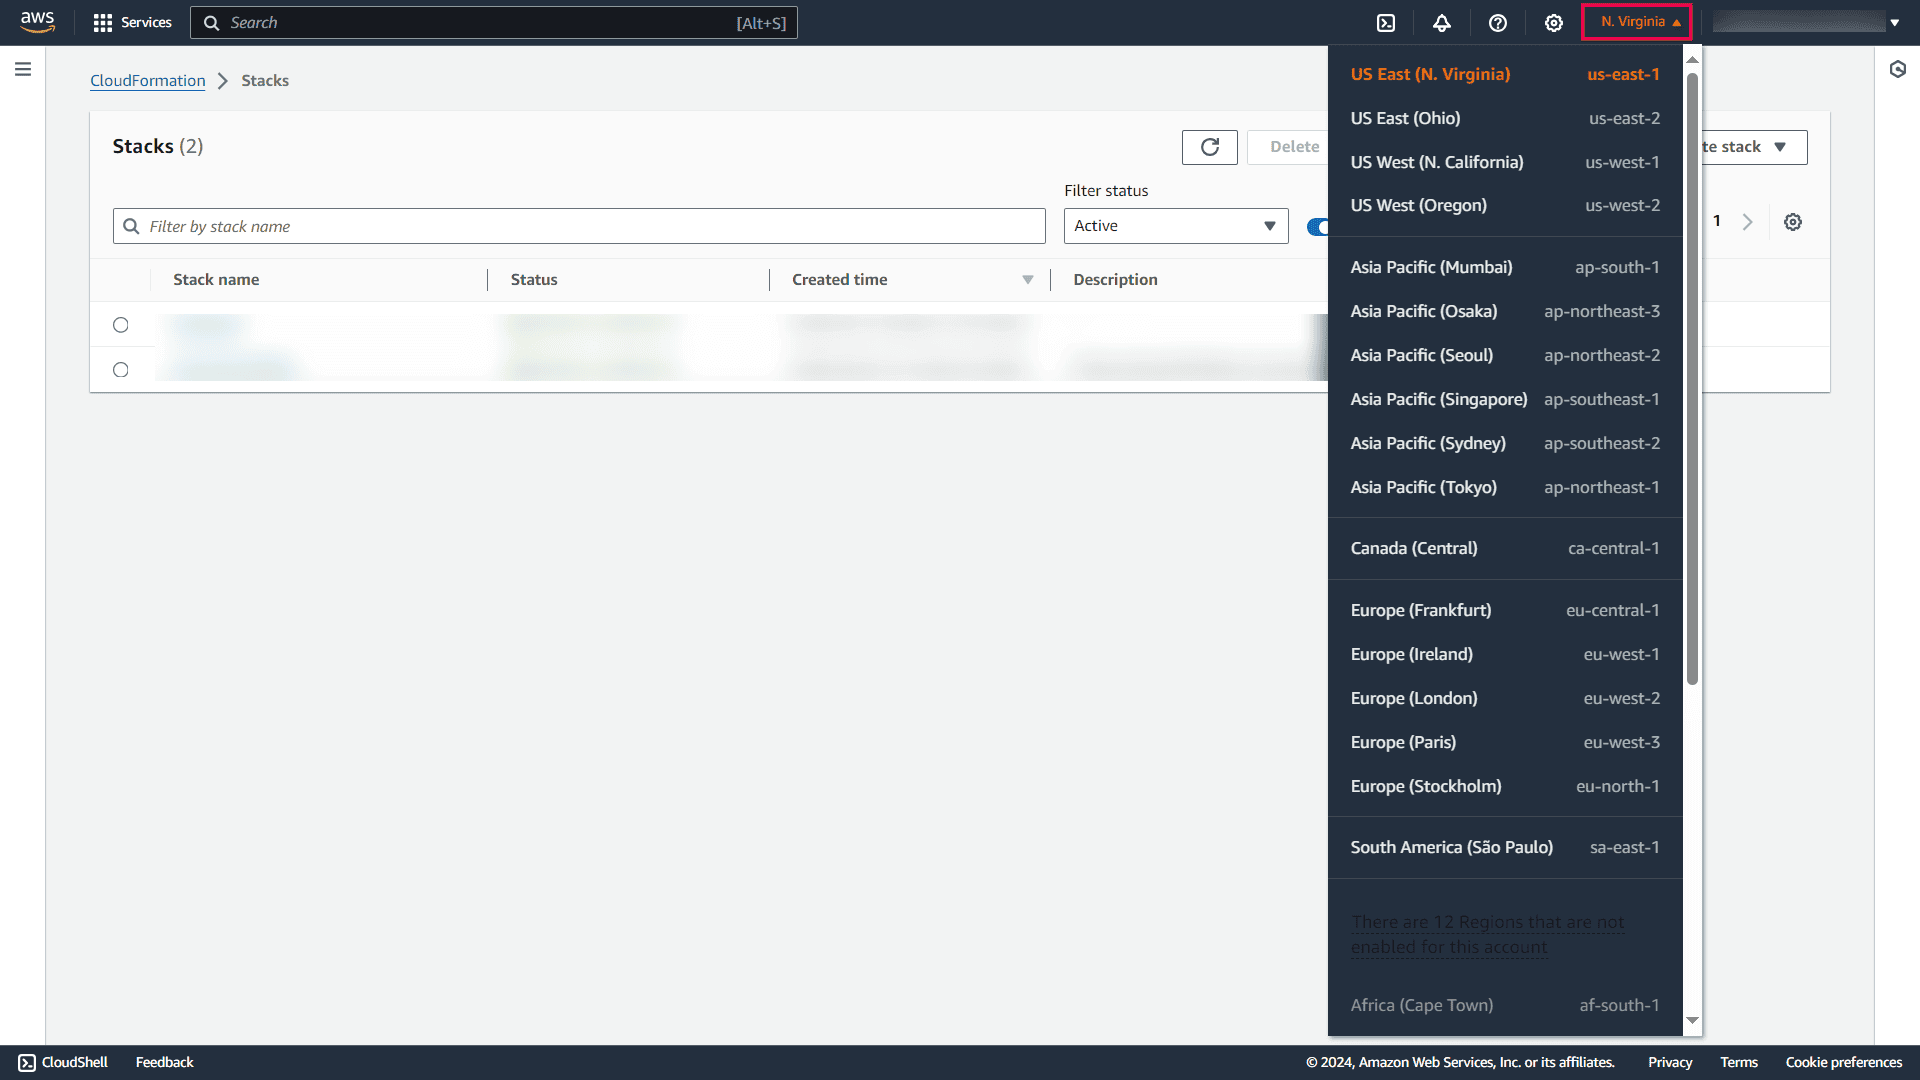Click the Filter by stack name field
1920x1080 pixels.
580,225
